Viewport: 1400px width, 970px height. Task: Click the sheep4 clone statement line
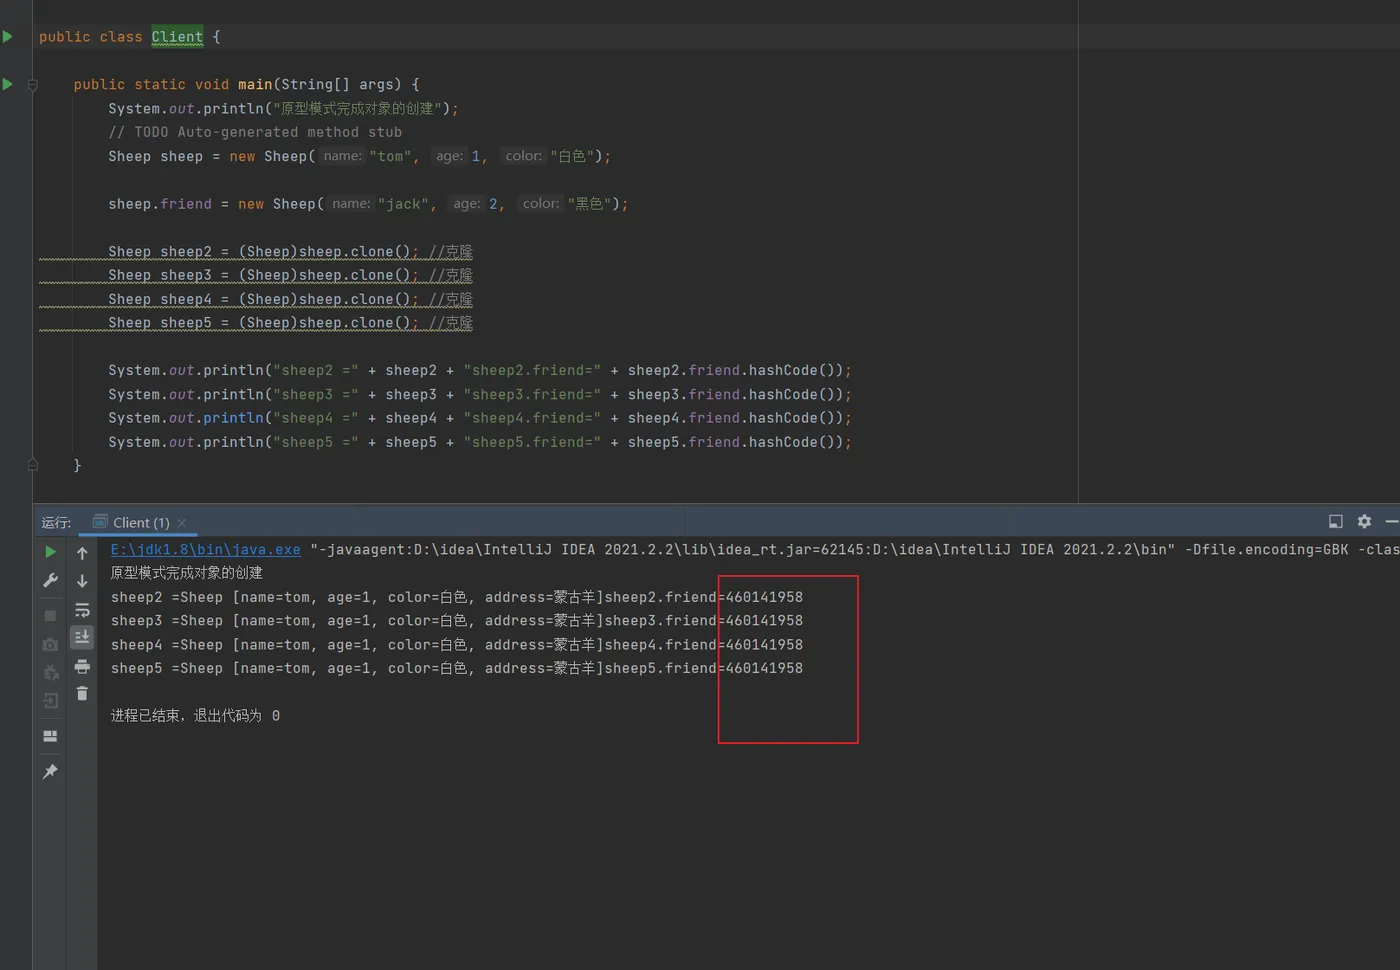(x=290, y=299)
